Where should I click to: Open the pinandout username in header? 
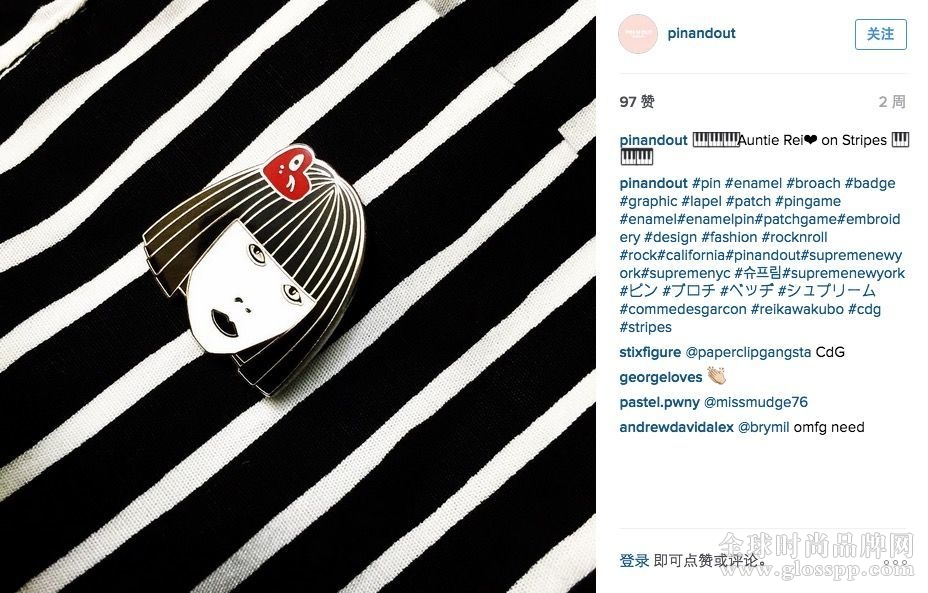pyautogui.click(x=701, y=33)
